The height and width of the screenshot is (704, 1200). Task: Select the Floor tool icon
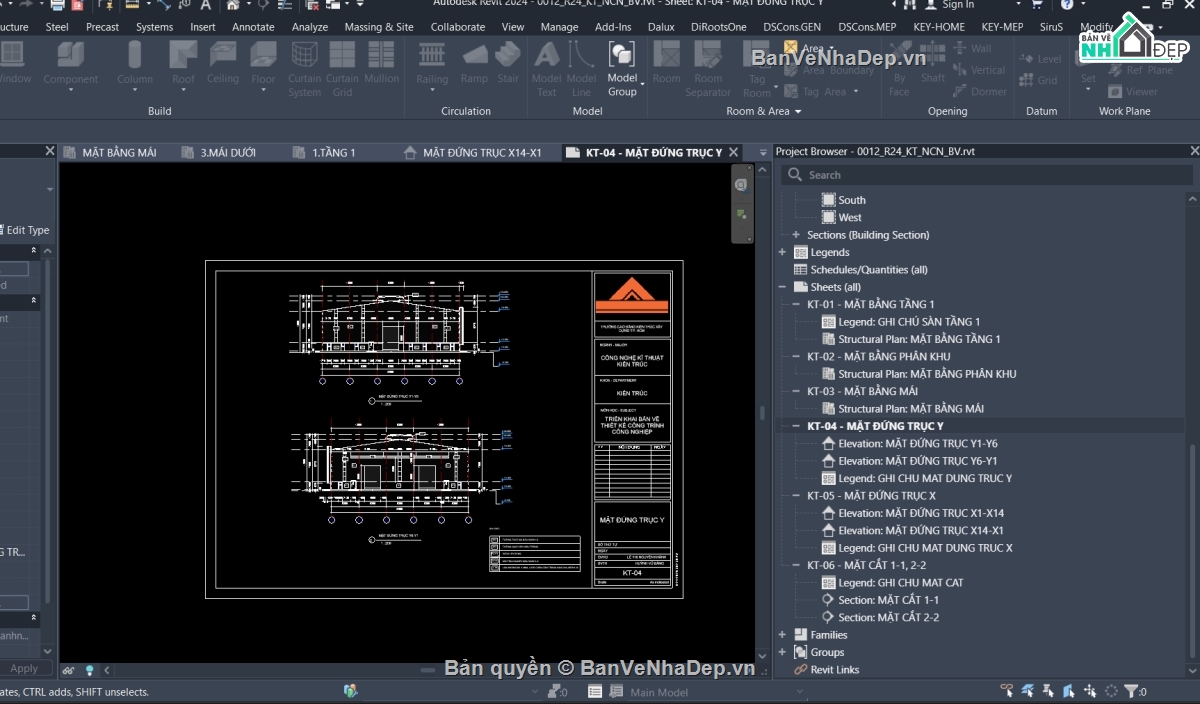tap(263, 54)
